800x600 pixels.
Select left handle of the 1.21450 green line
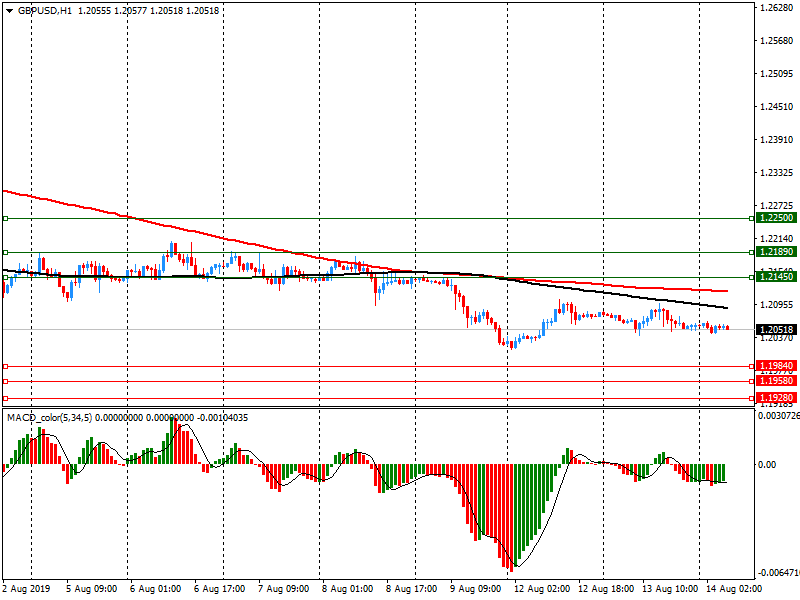(x=6, y=278)
